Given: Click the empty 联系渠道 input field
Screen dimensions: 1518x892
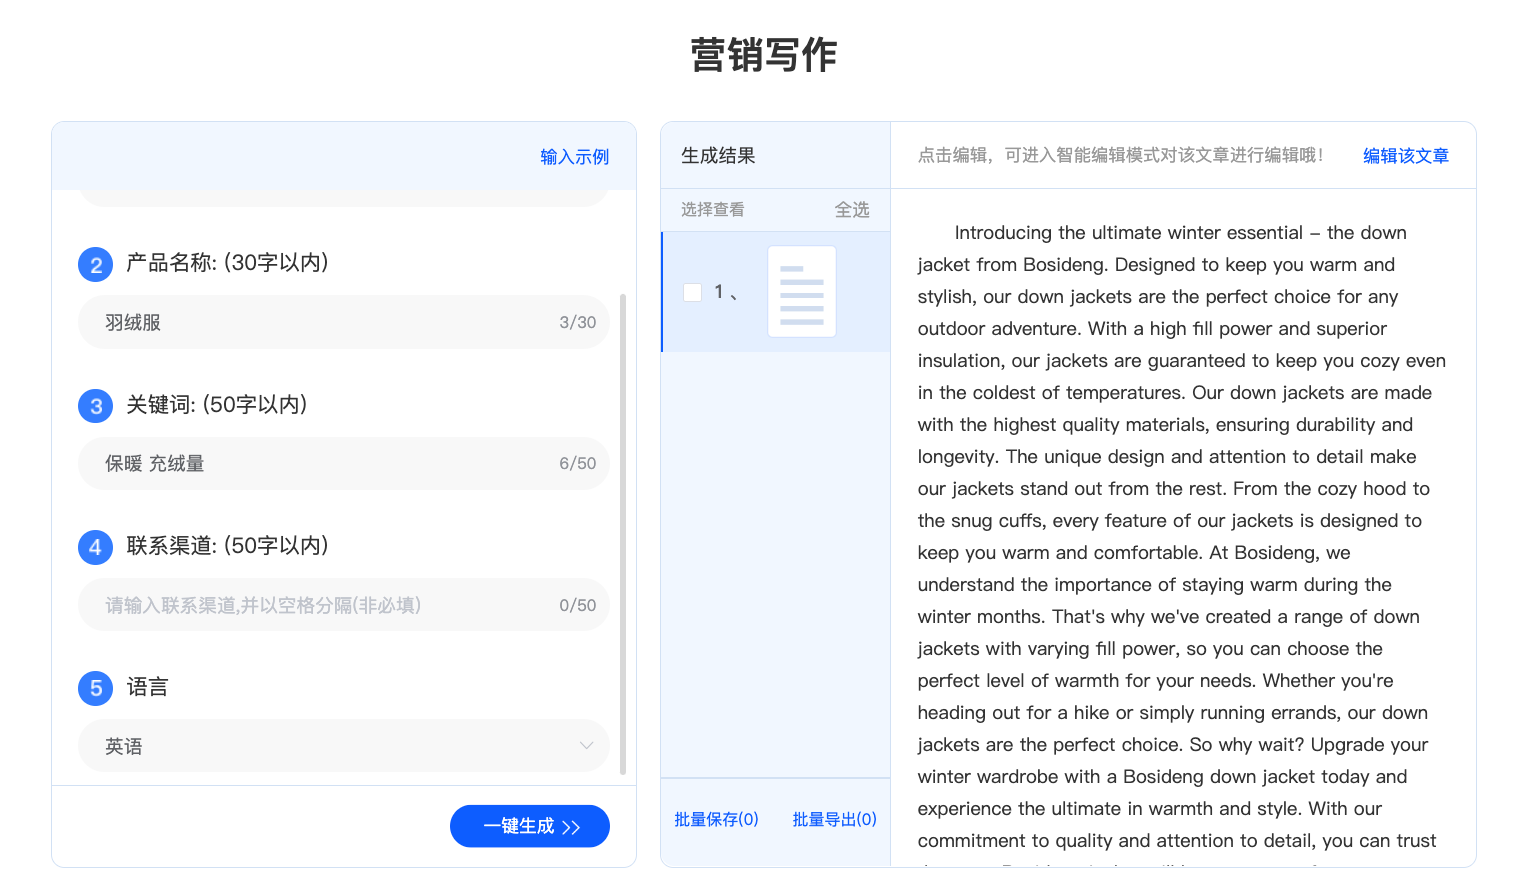Looking at the screenshot, I should 344,605.
